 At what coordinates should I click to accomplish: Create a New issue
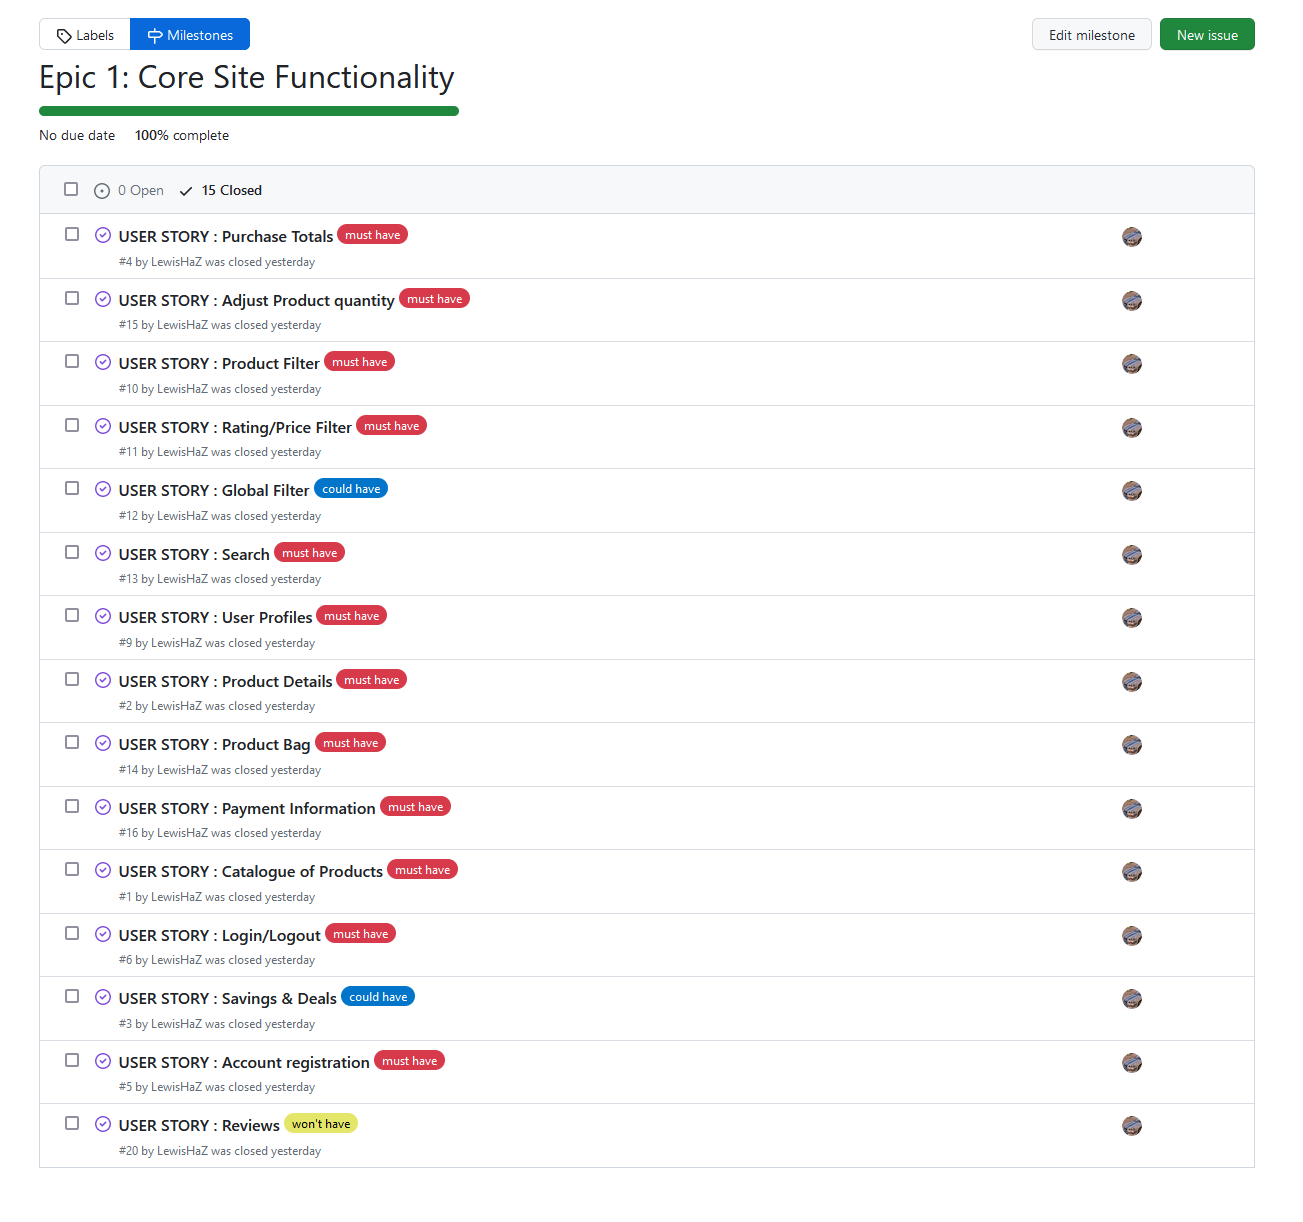(1207, 35)
